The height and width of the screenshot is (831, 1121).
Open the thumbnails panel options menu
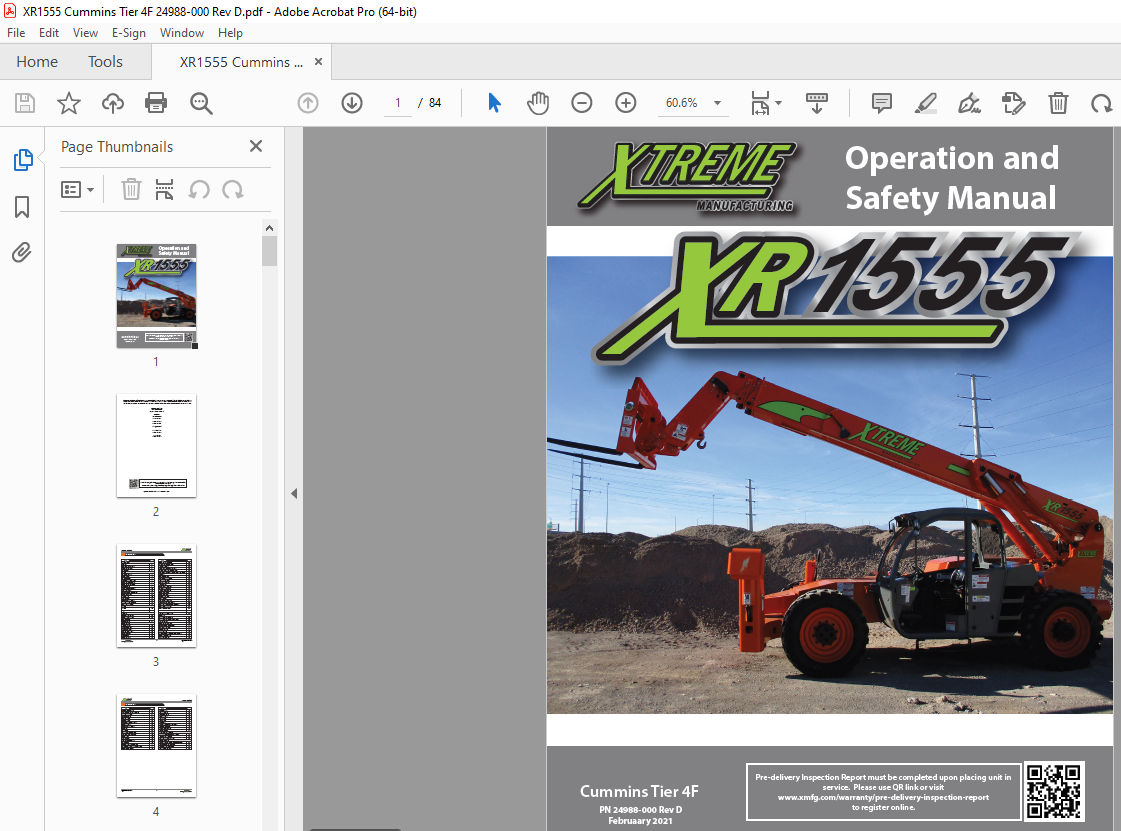(x=77, y=190)
